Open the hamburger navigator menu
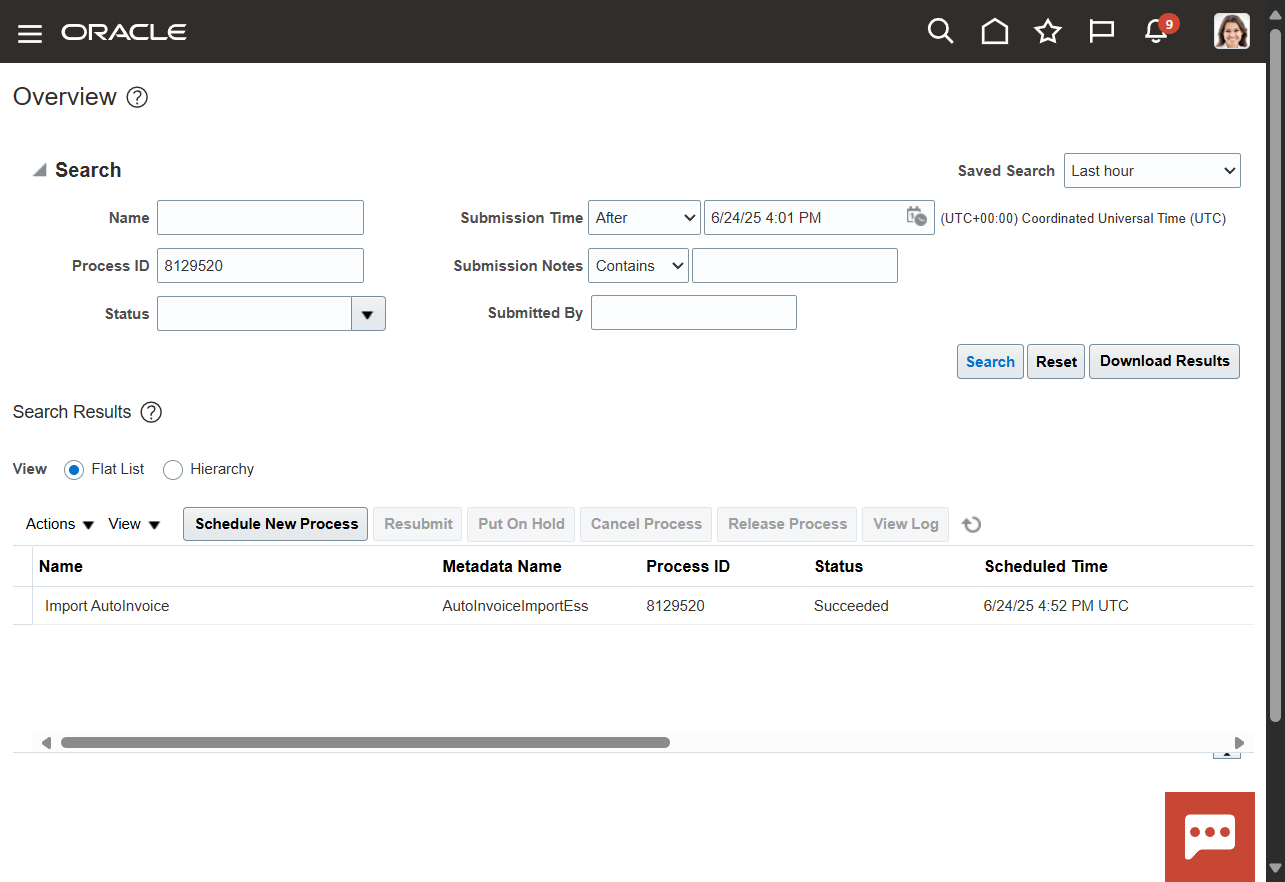The height and width of the screenshot is (882, 1285). 30,33
